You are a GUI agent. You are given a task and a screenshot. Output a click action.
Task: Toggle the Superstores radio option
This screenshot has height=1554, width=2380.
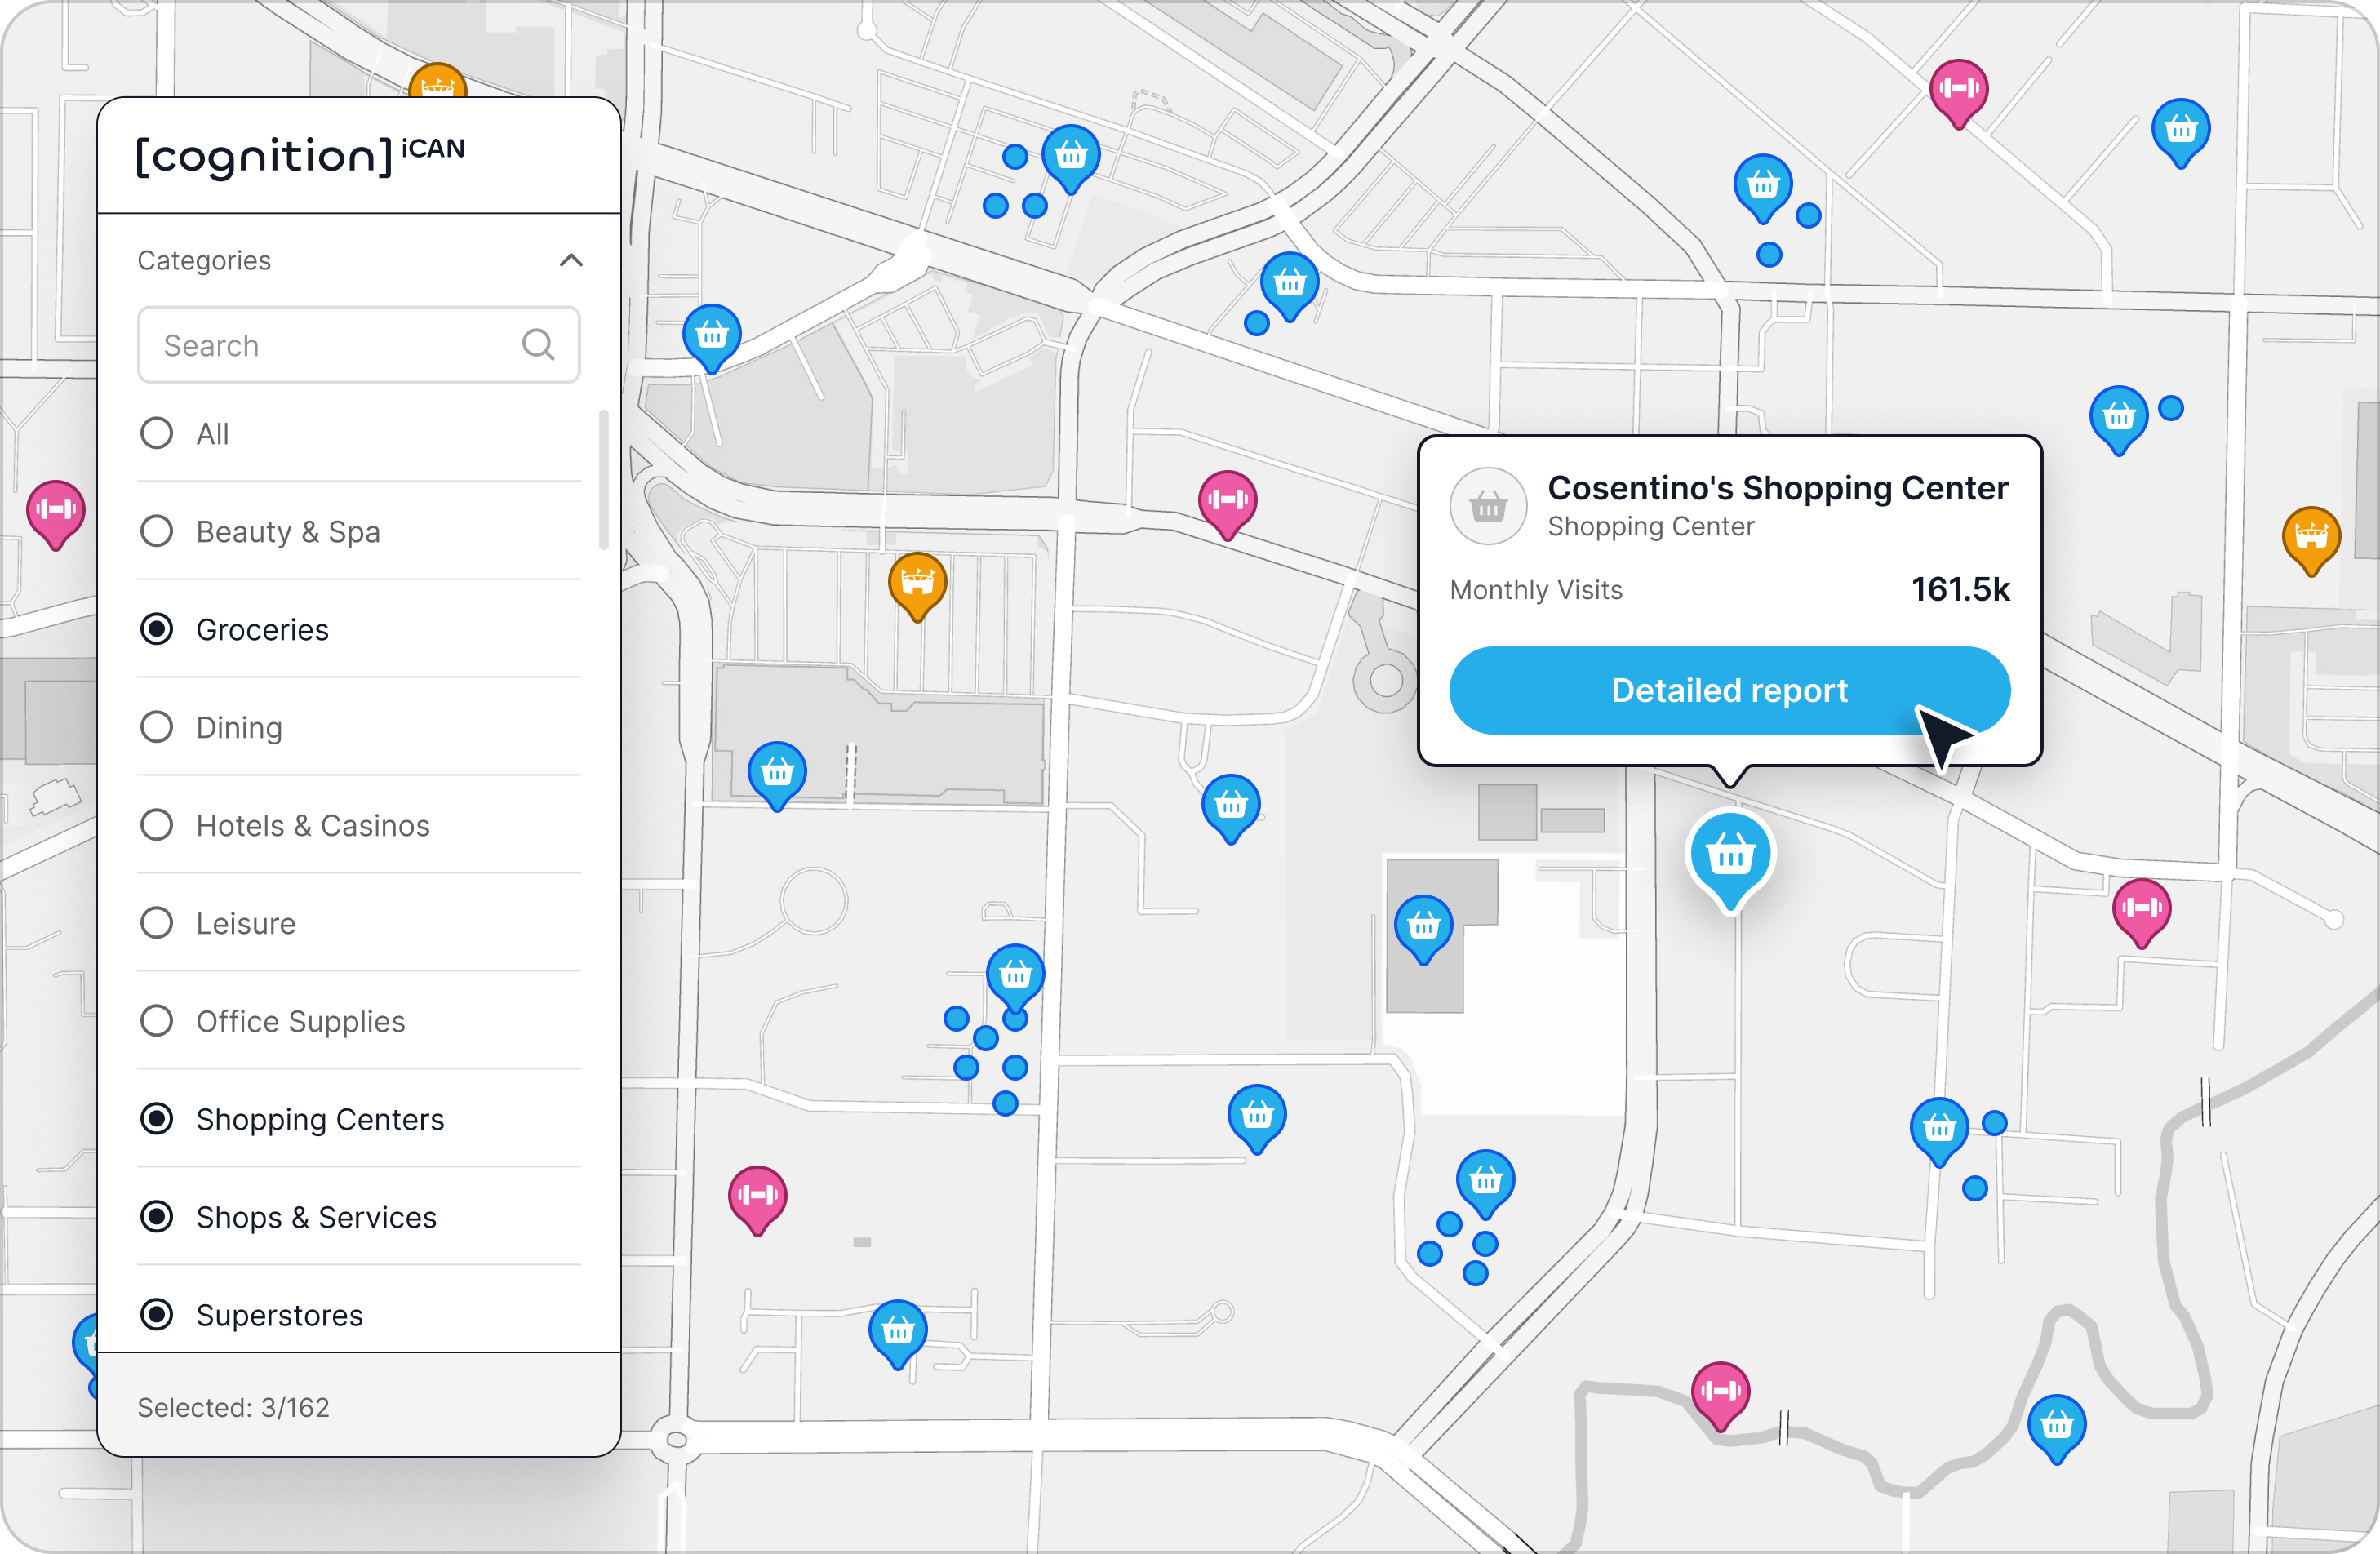click(156, 1315)
